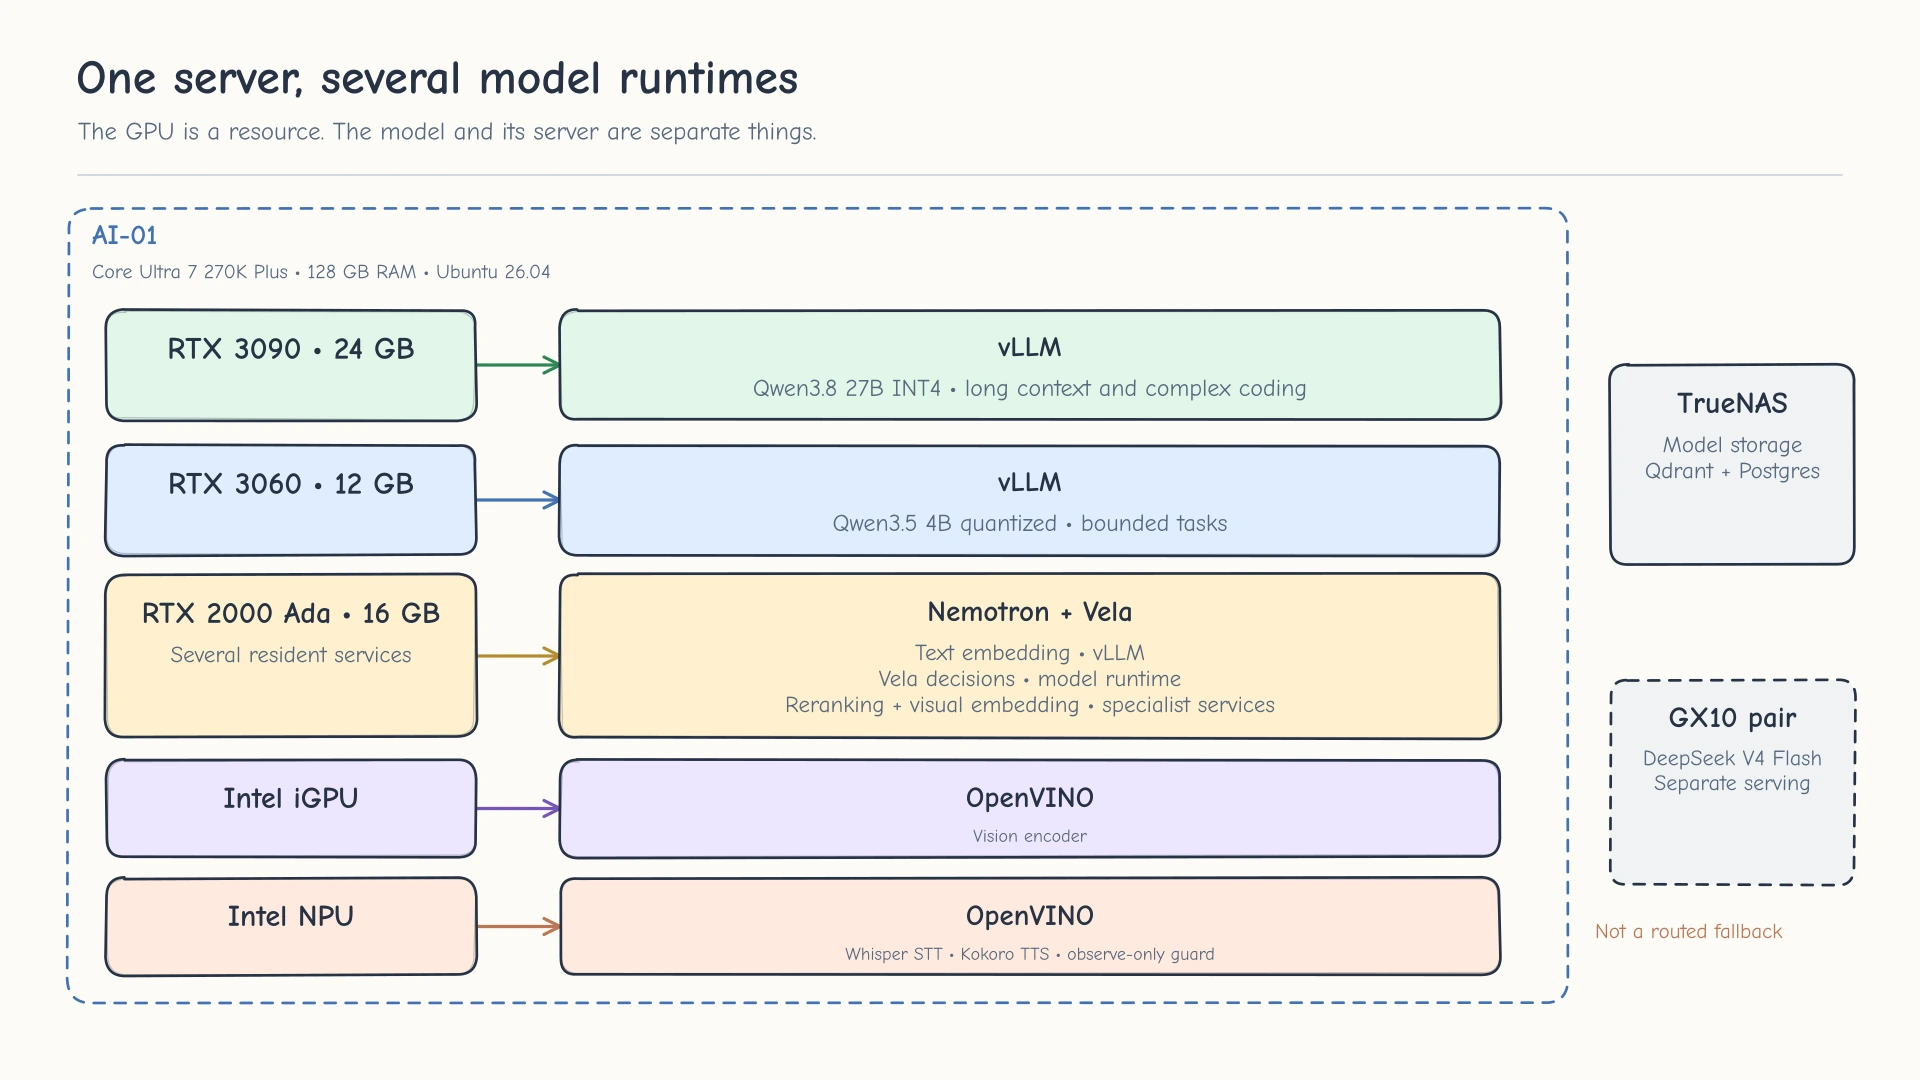Click OpenVINO heading above Vision encoder
1920x1080 pixels.
[1029, 798]
